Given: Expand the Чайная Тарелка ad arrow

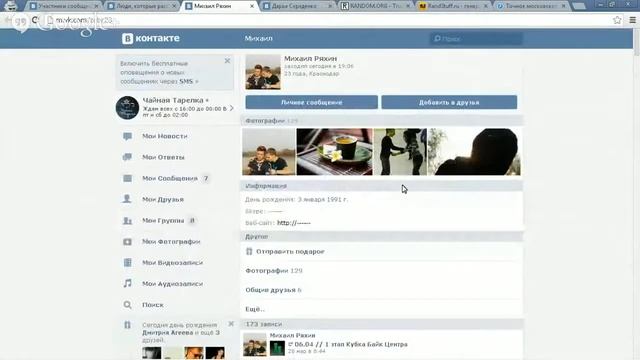Looking at the screenshot, I should click(231, 108).
